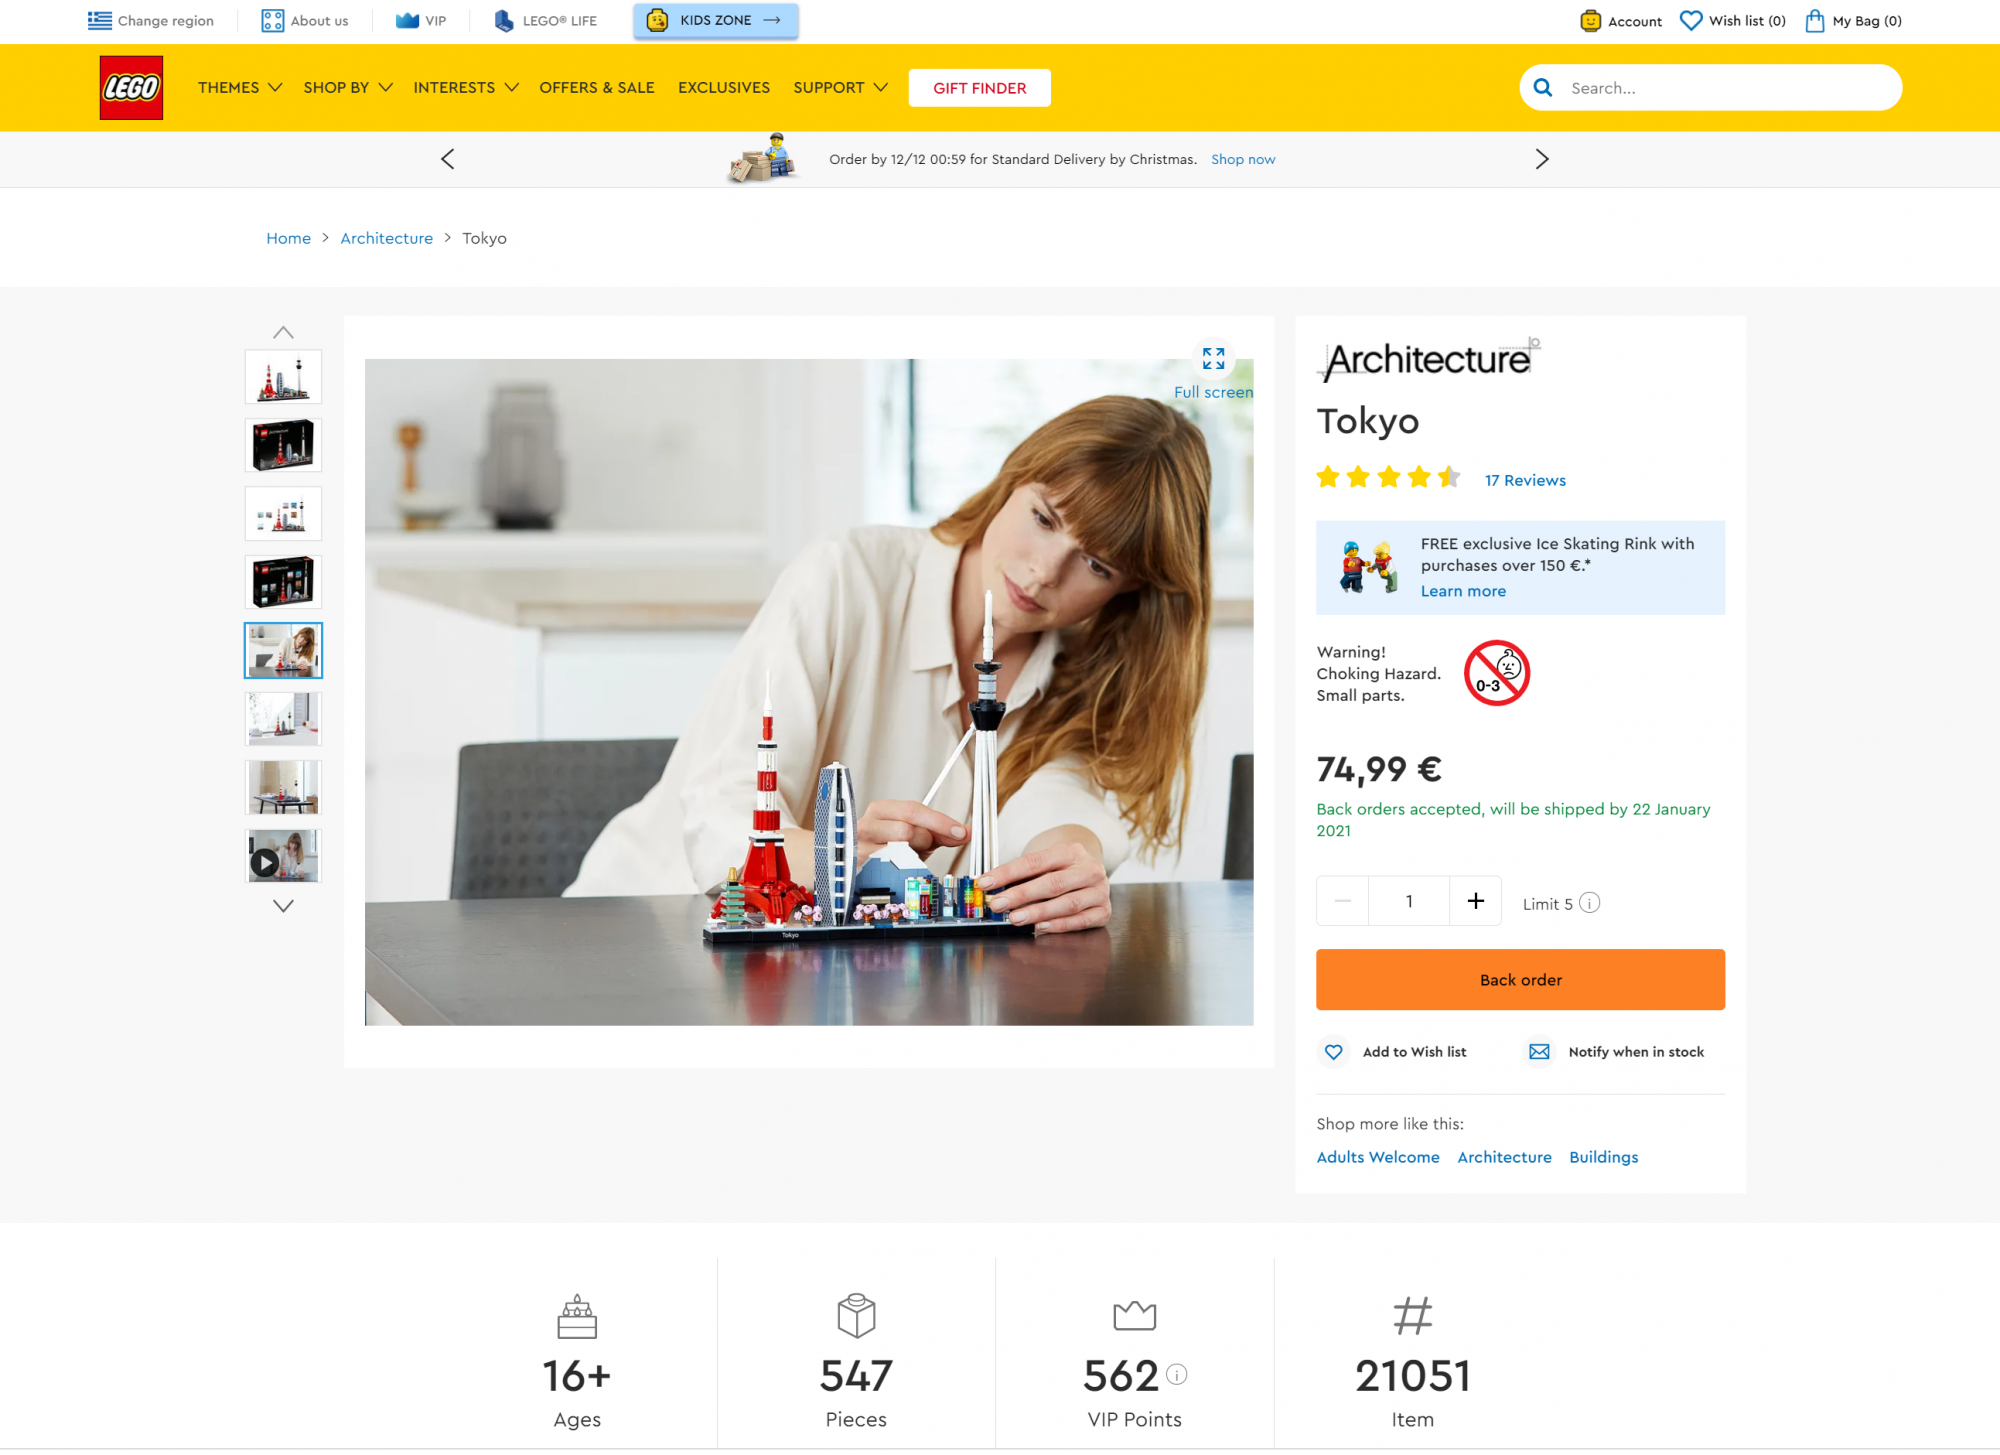This screenshot has width=2000, height=1455.
Task: Click the Back order button
Action: [x=1520, y=980]
